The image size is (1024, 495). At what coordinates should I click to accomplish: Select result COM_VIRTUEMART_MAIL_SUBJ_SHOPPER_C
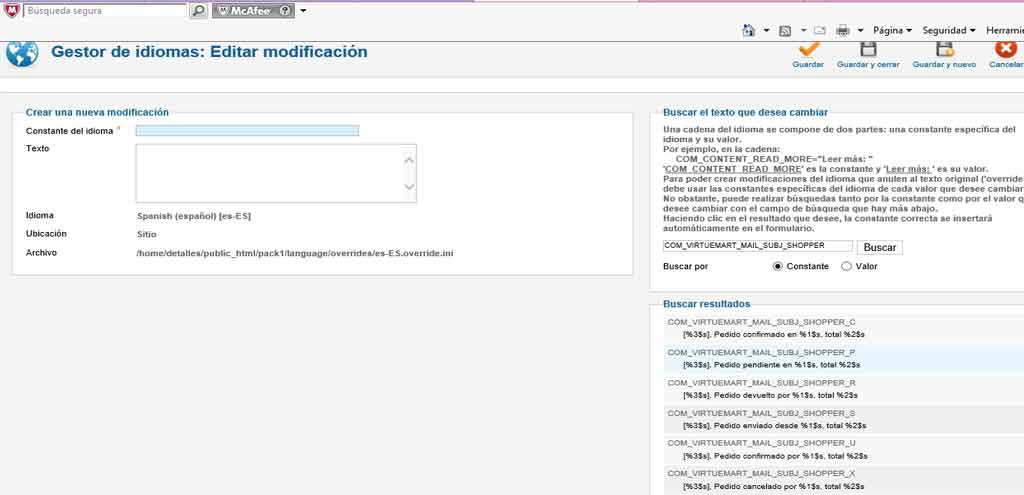pyautogui.click(x=761, y=321)
